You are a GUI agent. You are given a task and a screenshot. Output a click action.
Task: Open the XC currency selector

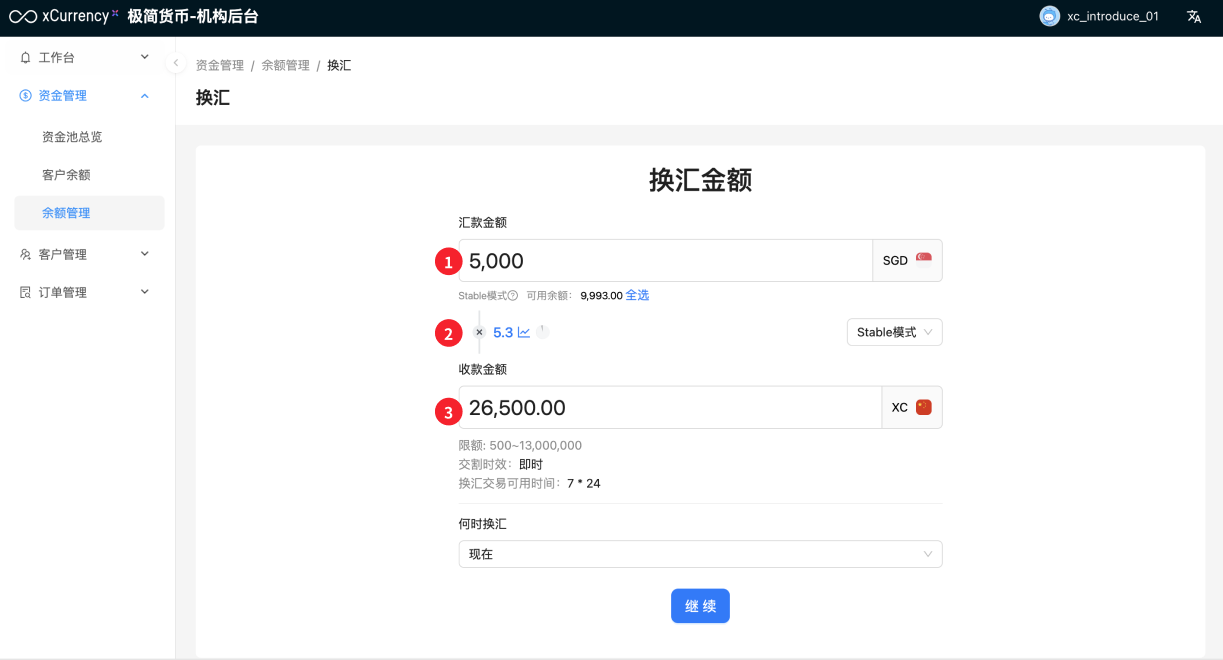912,407
